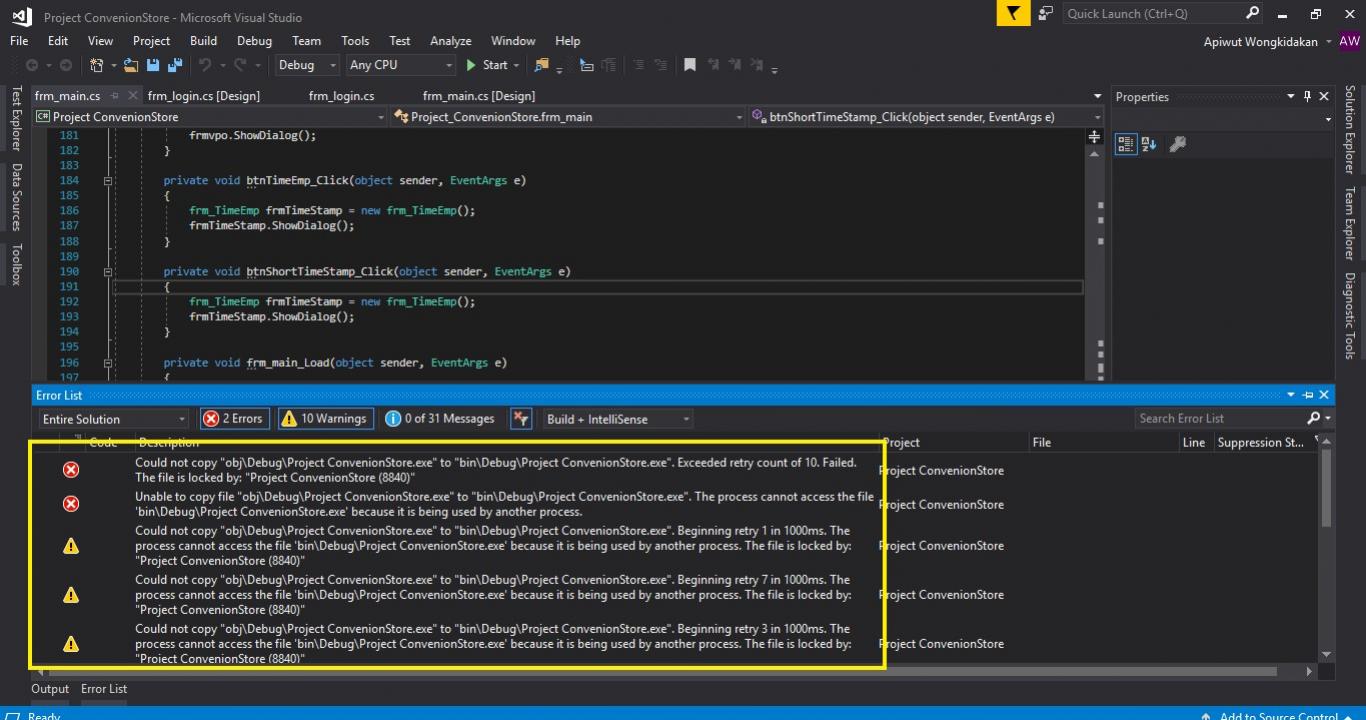Click the pin icon on frm_main.cs tab
Image resolution: width=1366 pixels, height=720 pixels.
click(x=115, y=96)
